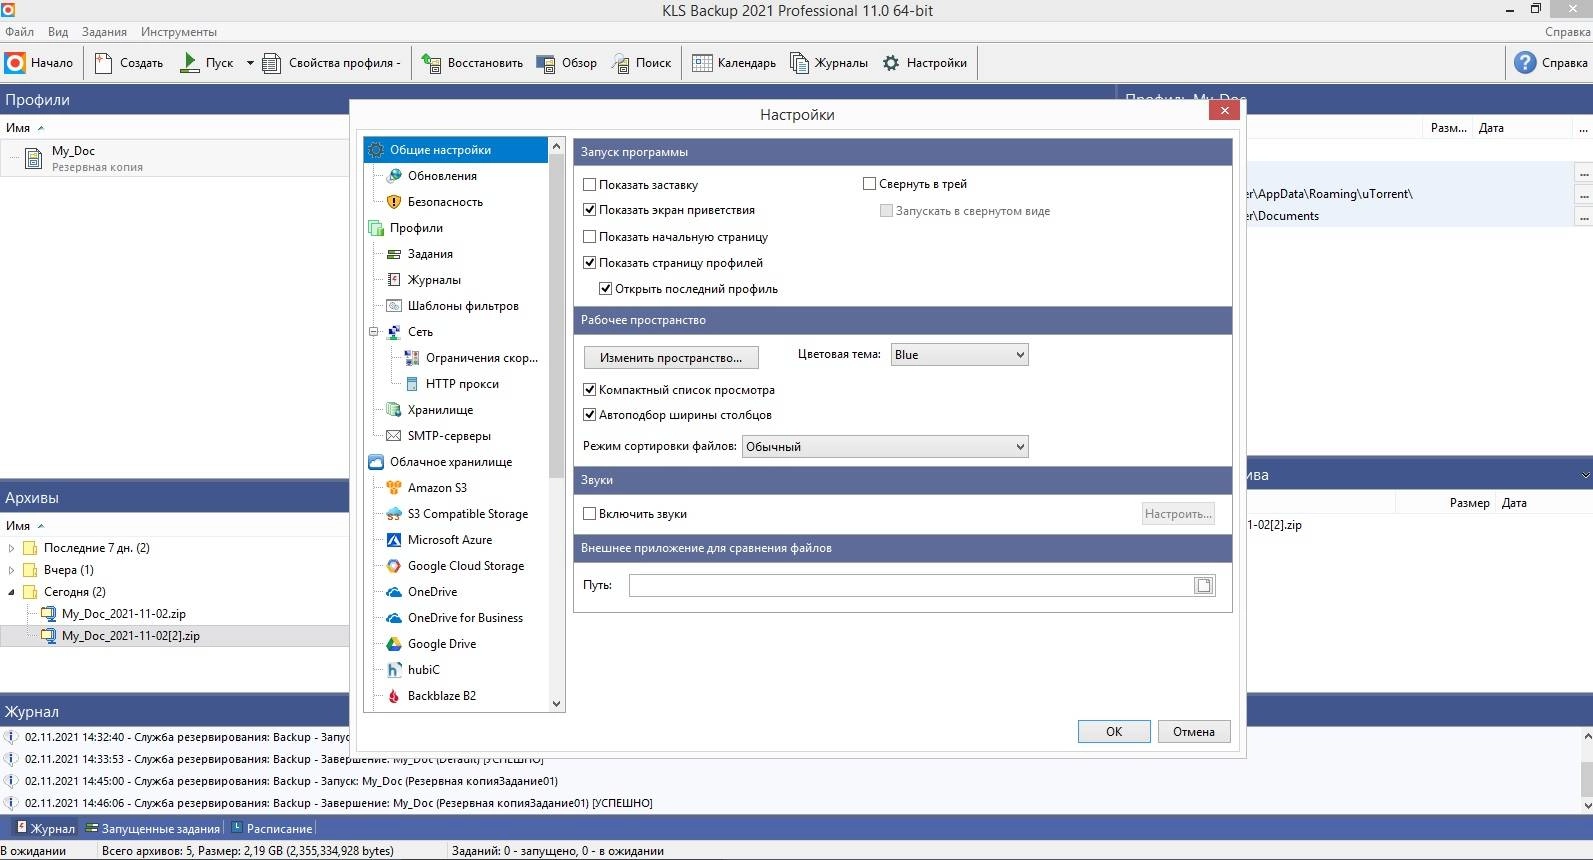Open the Вид menu
Screen dimensions: 1593x860
[x=58, y=32]
